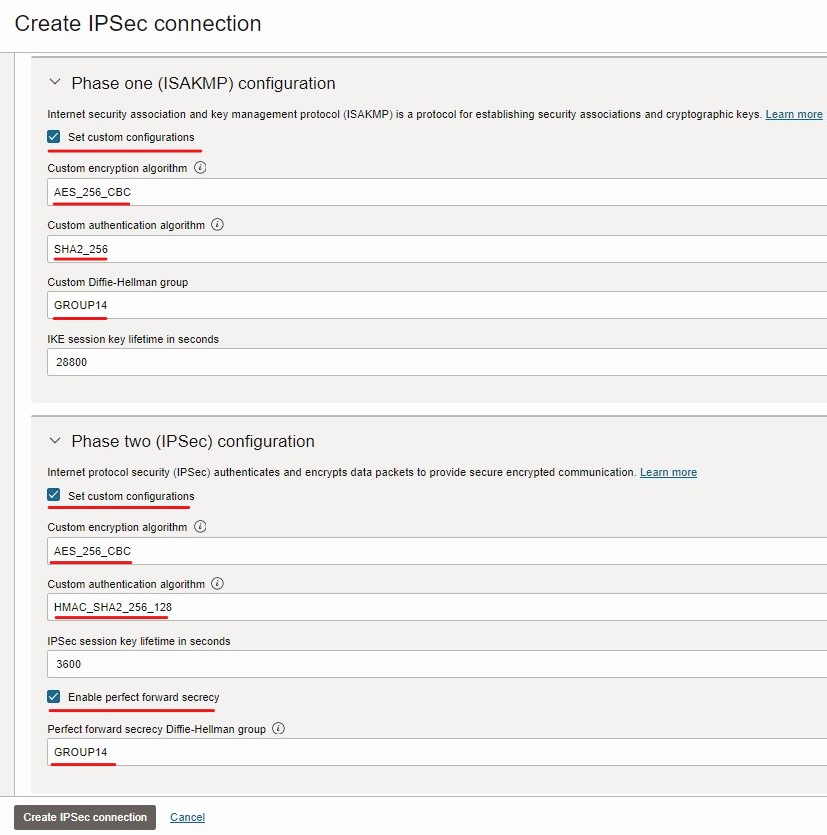Click info icon beside PFS Diffie-Hellman group
This screenshot has height=835, width=827.
click(279, 729)
